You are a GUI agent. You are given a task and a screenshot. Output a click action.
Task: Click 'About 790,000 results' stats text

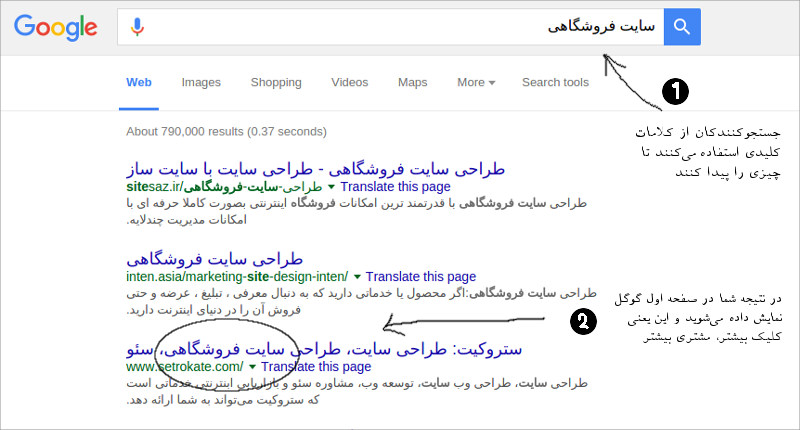pyautogui.click(x=226, y=132)
